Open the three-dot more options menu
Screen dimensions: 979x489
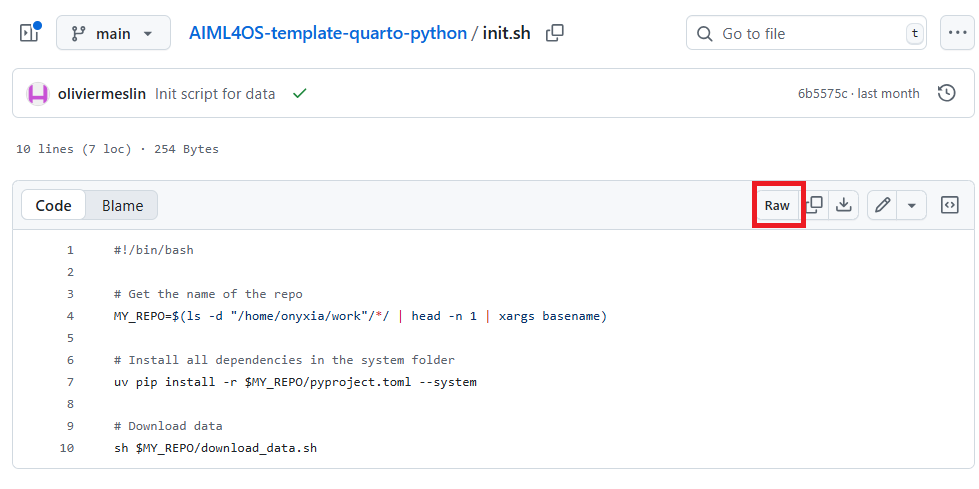click(957, 33)
